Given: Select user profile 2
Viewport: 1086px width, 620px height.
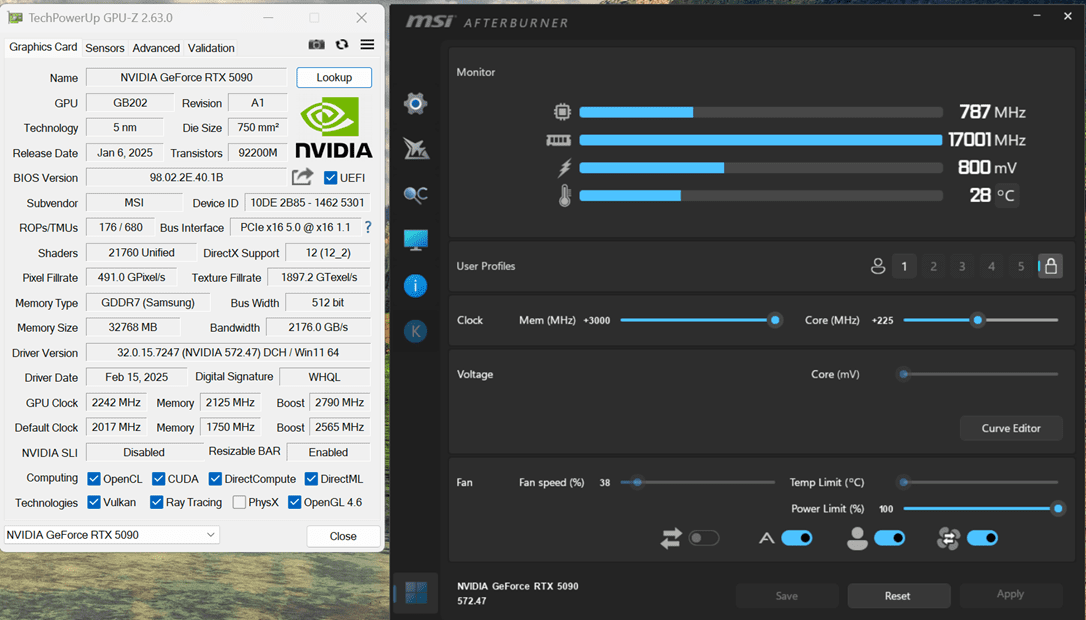Looking at the screenshot, I should coord(934,266).
